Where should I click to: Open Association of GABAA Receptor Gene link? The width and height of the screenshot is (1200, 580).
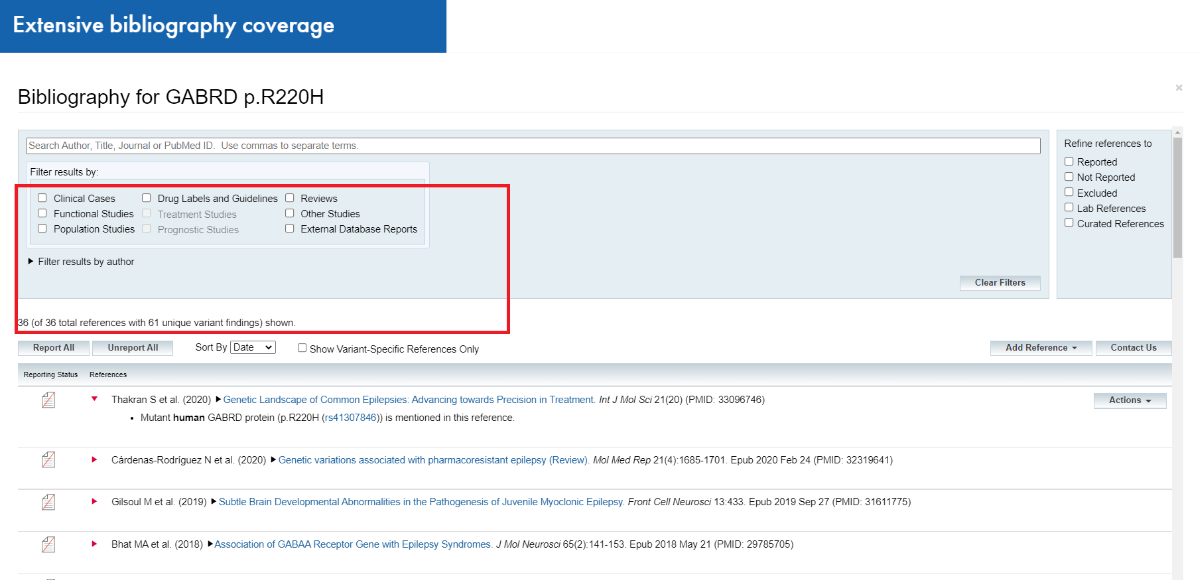click(353, 545)
